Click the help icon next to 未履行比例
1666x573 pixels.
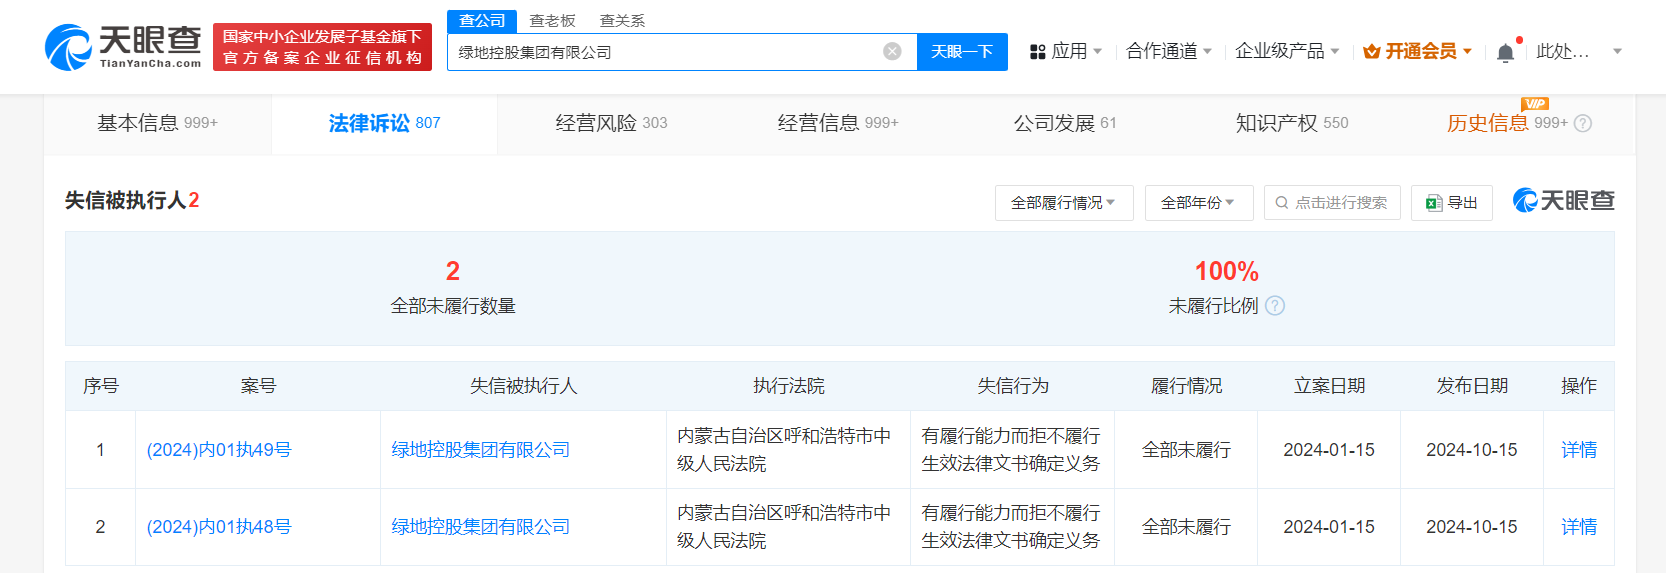click(x=1275, y=306)
